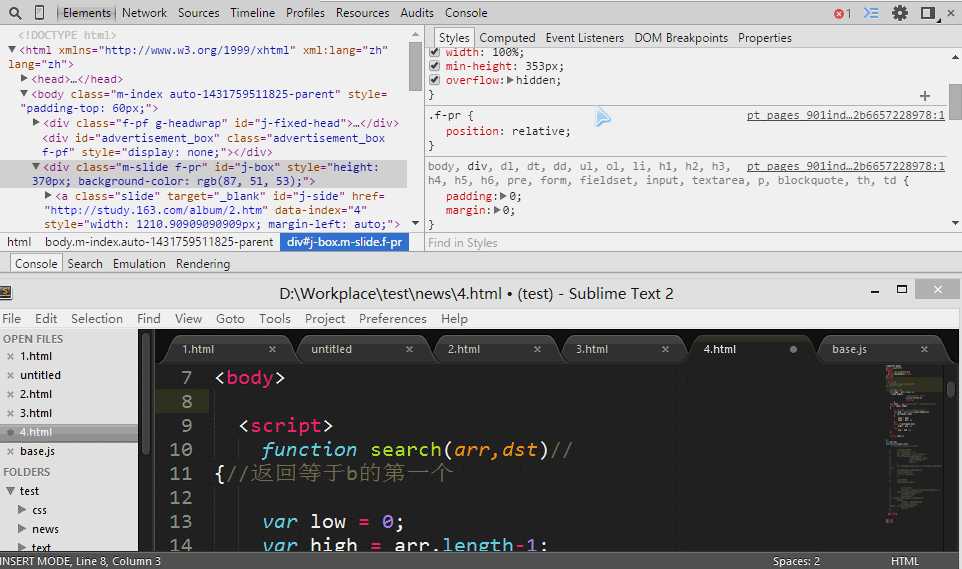
Task: Open the Preferences menu in Sublime Text
Action: [x=392, y=318]
